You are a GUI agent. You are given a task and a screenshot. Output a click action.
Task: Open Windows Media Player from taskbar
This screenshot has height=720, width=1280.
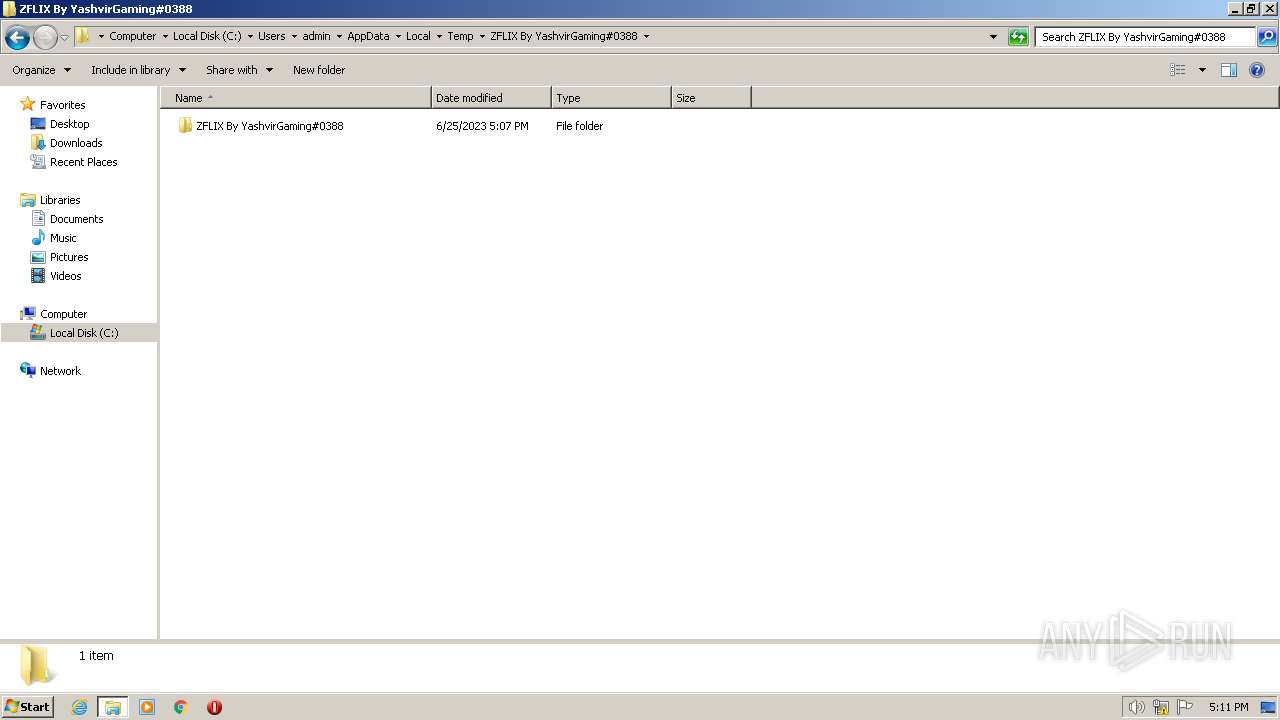(x=147, y=707)
